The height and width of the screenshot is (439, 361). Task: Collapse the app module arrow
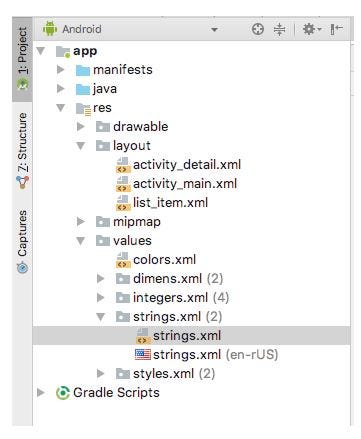pyautogui.click(x=41, y=51)
